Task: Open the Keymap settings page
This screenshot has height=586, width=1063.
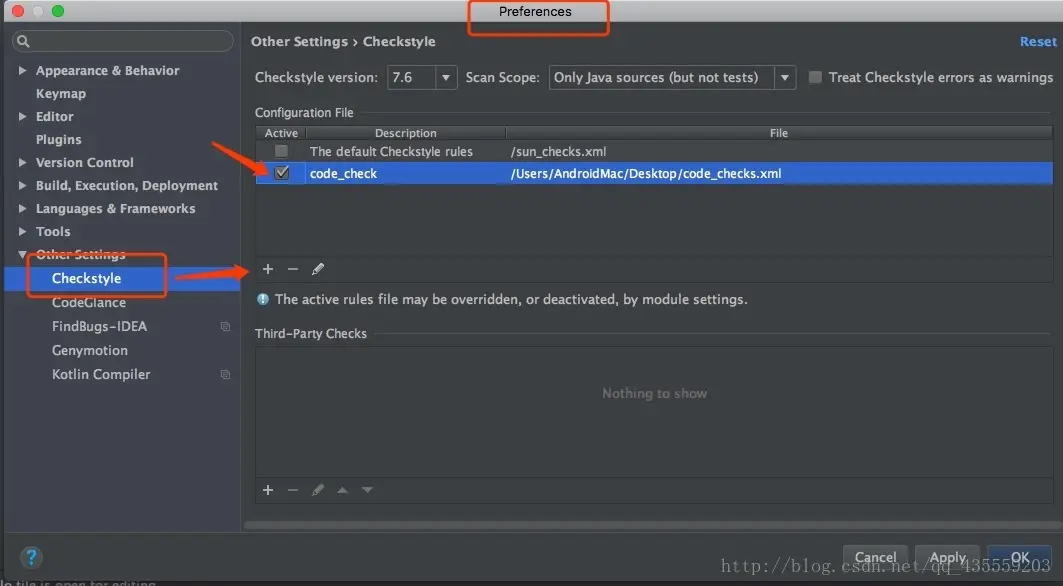Action: [61, 94]
